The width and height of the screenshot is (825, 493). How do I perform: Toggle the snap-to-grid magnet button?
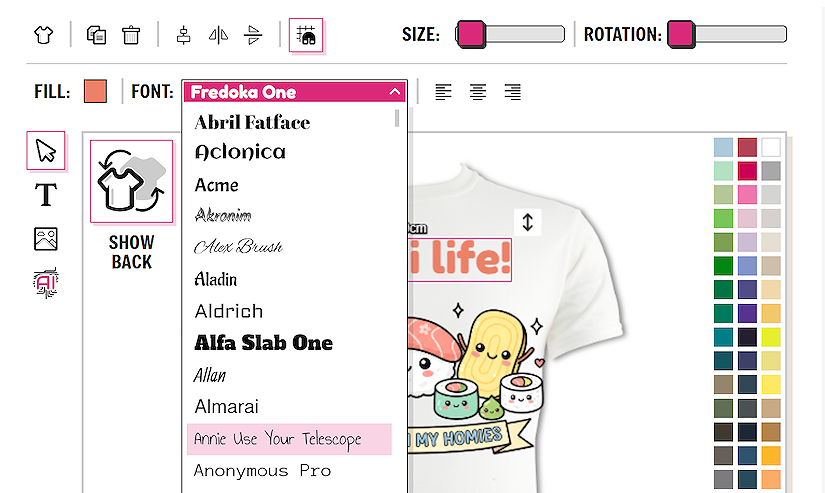pos(306,35)
